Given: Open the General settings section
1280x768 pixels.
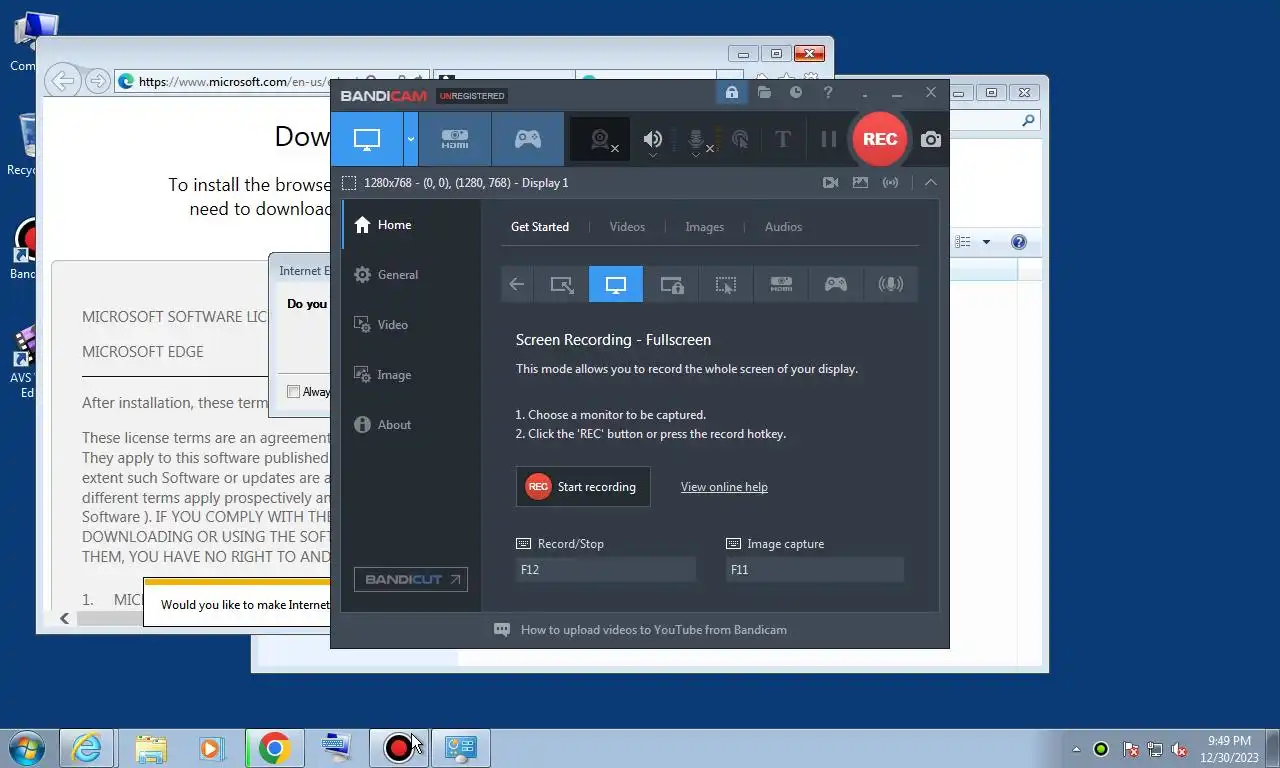Looking at the screenshot, I should click(x=411, y=275).
